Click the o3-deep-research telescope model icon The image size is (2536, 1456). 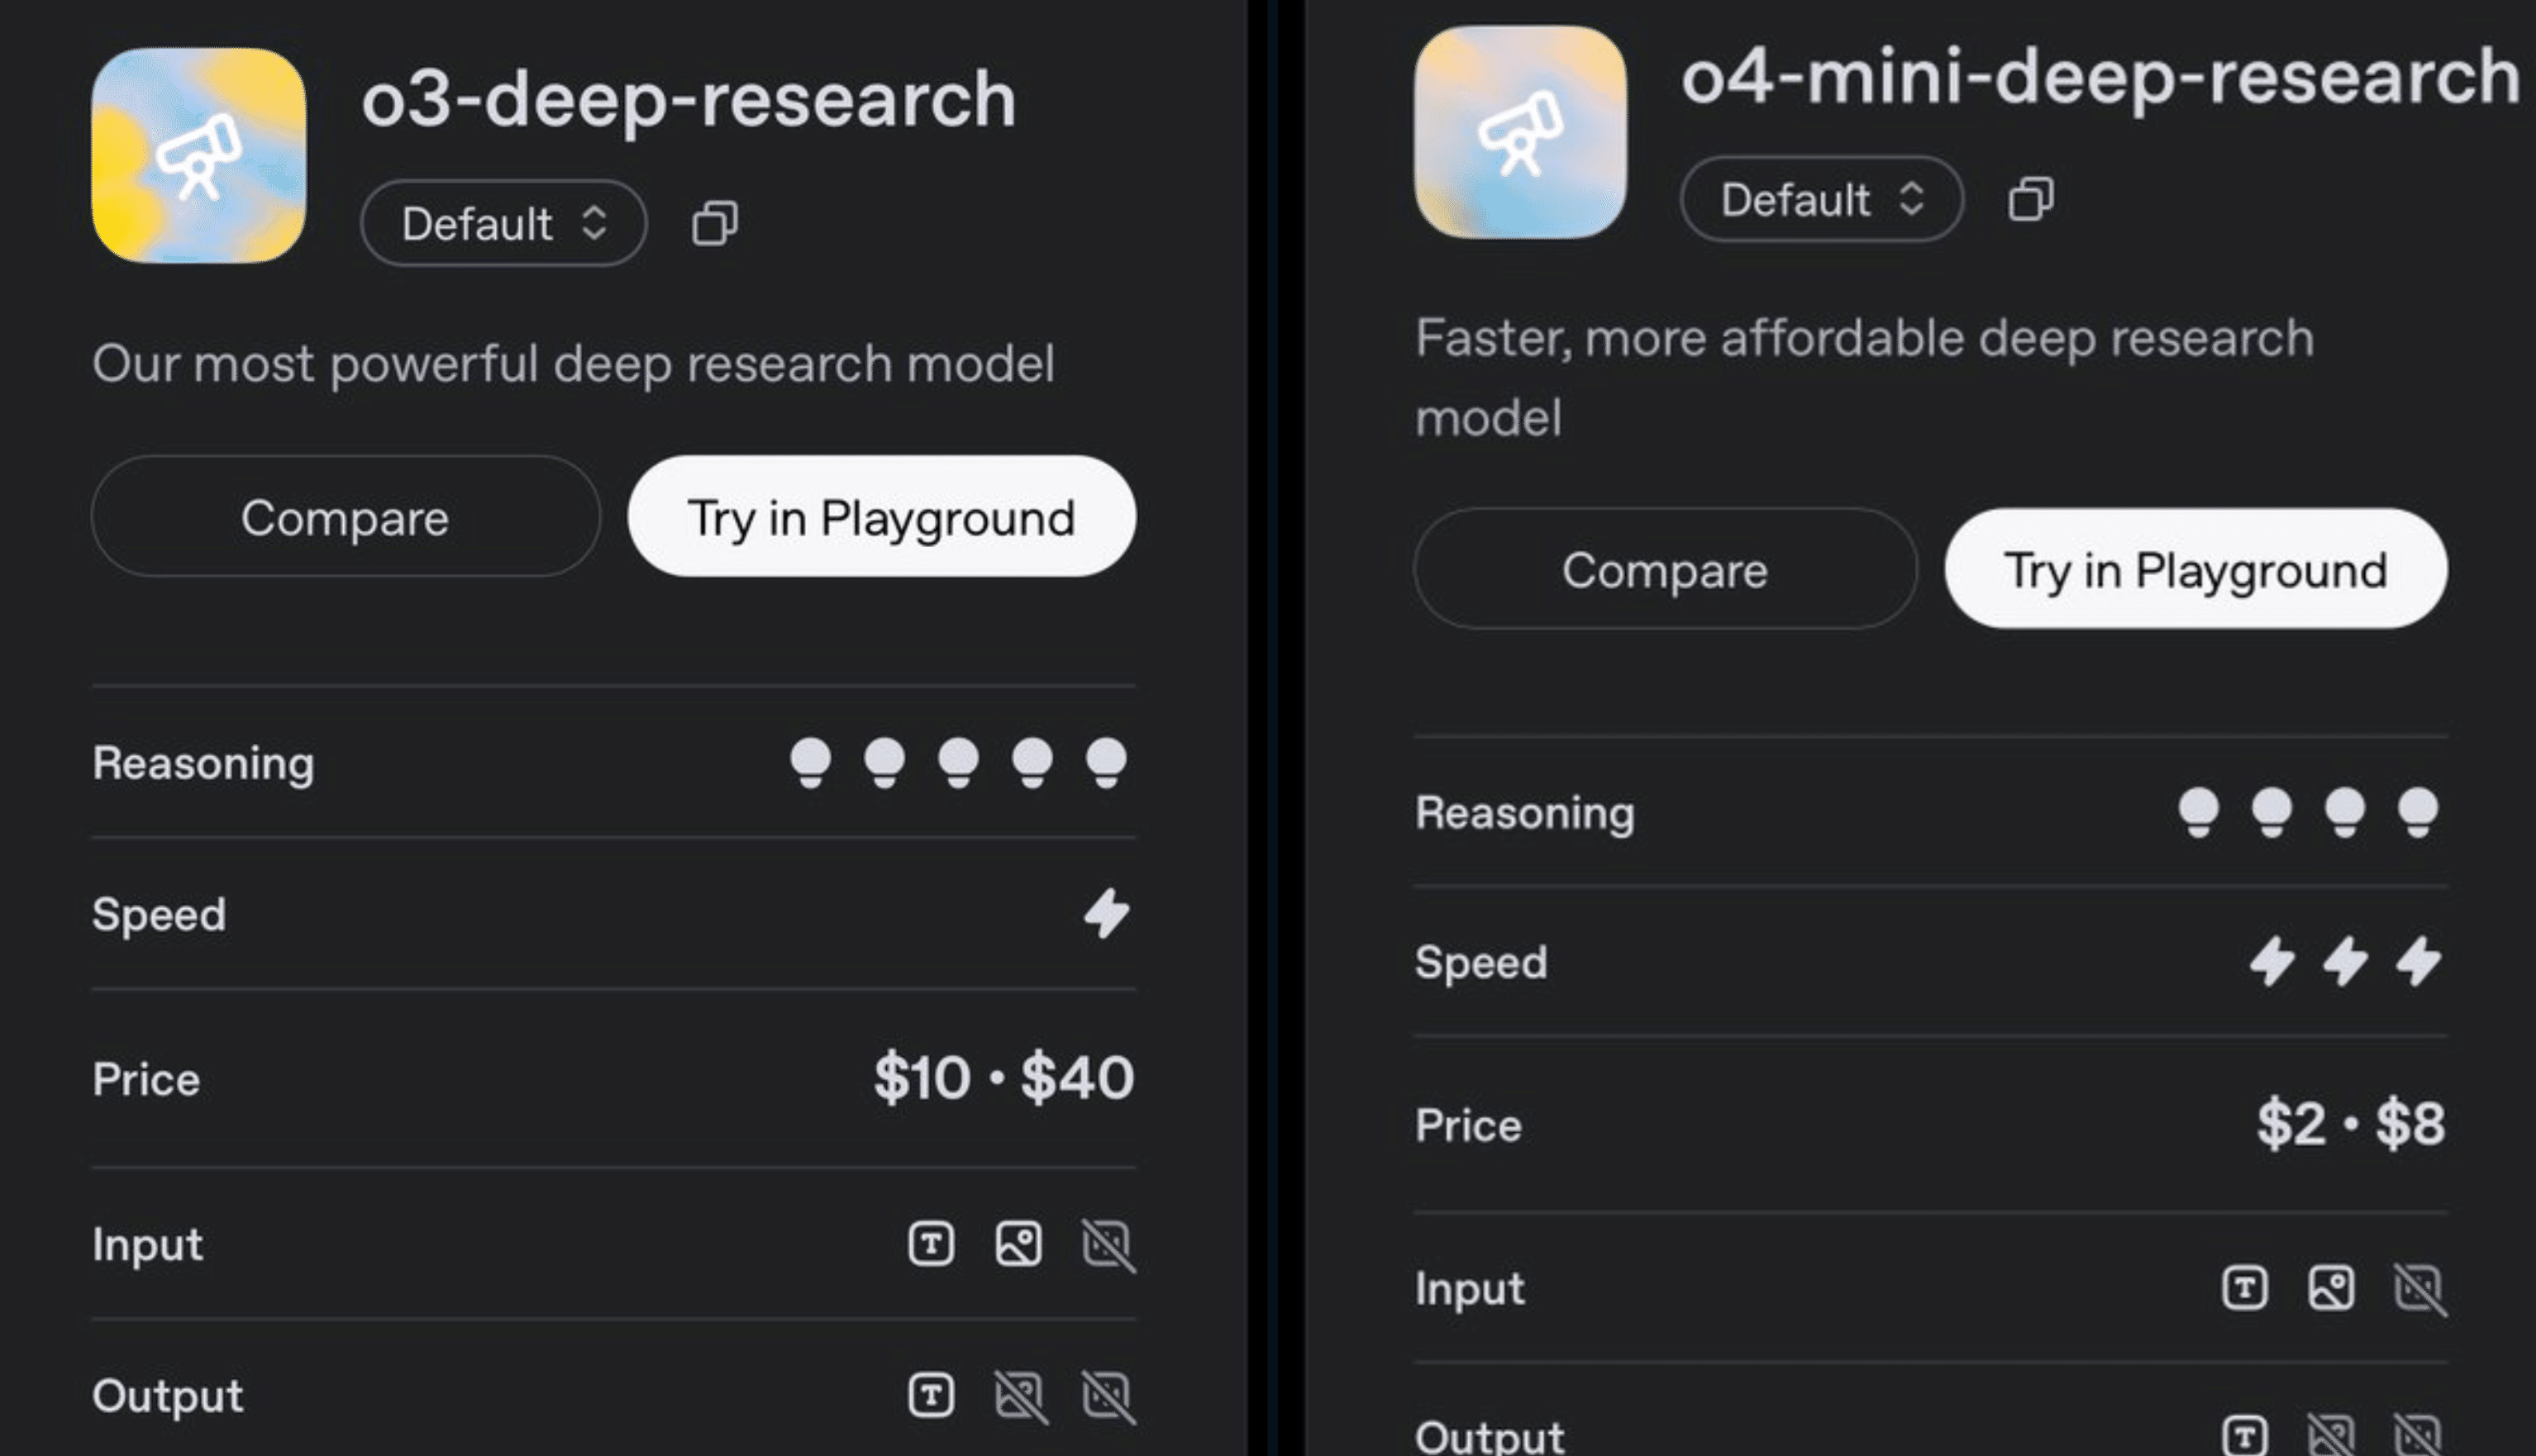(198, 156)
